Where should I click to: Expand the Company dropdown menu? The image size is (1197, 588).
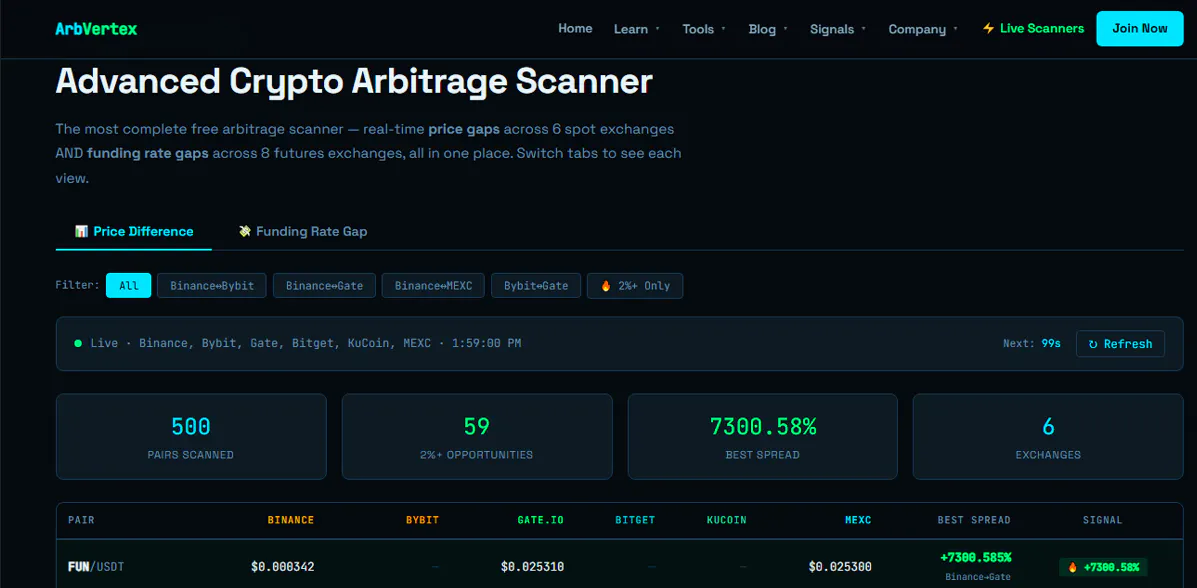click(922, 29)
